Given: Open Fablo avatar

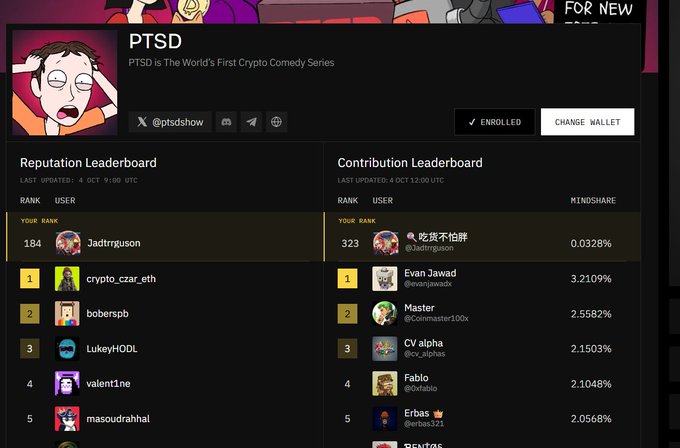Looking at the screenshot, I should [x=385, y=383].
